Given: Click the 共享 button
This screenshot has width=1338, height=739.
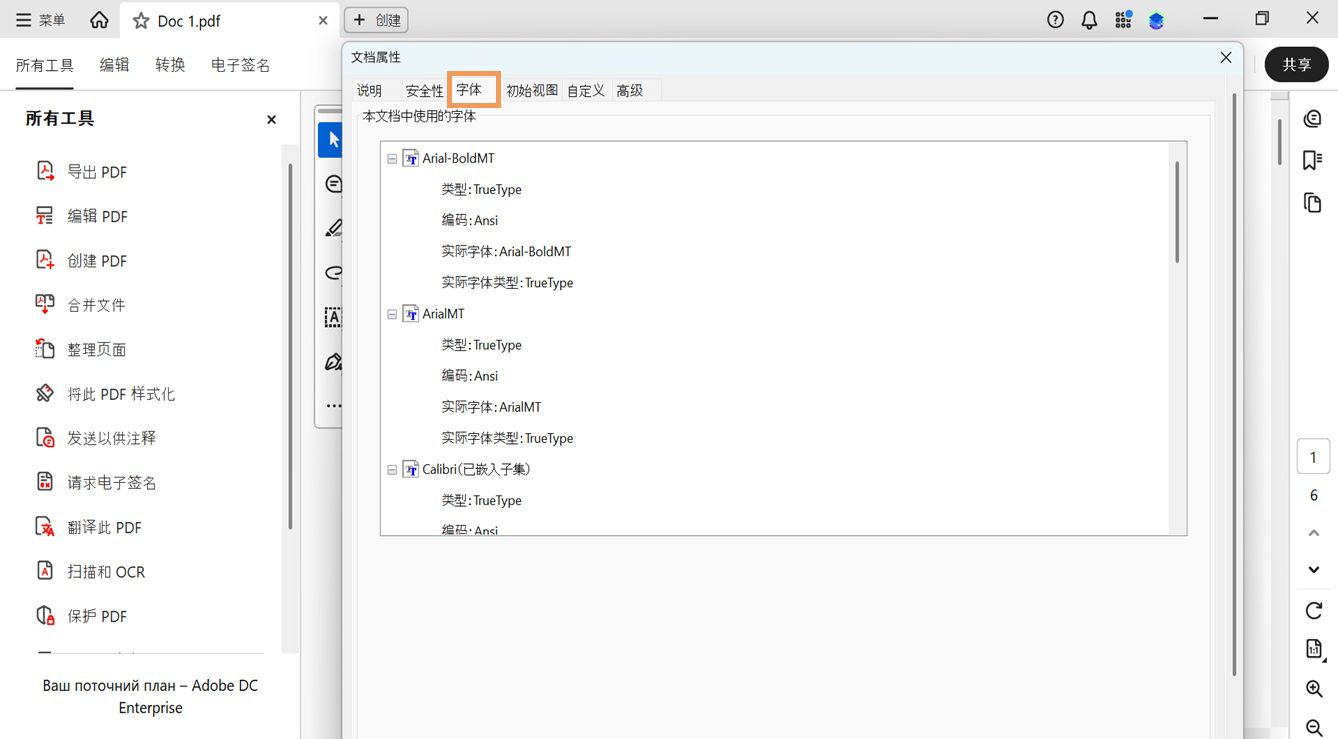Looking at the screenshot, I should tap(1296, 63).
